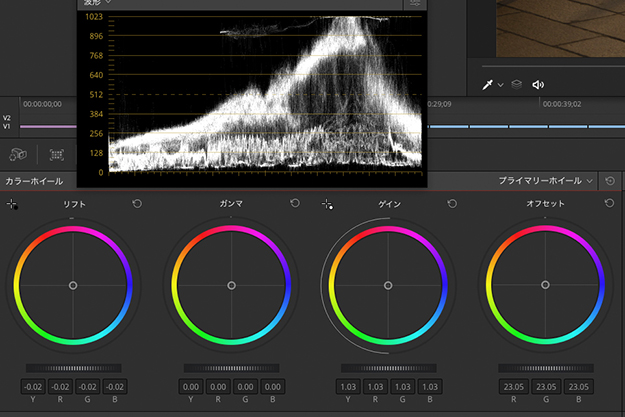Click the Lift master wheel slider
625x417 pixels.
click(73, 368)
